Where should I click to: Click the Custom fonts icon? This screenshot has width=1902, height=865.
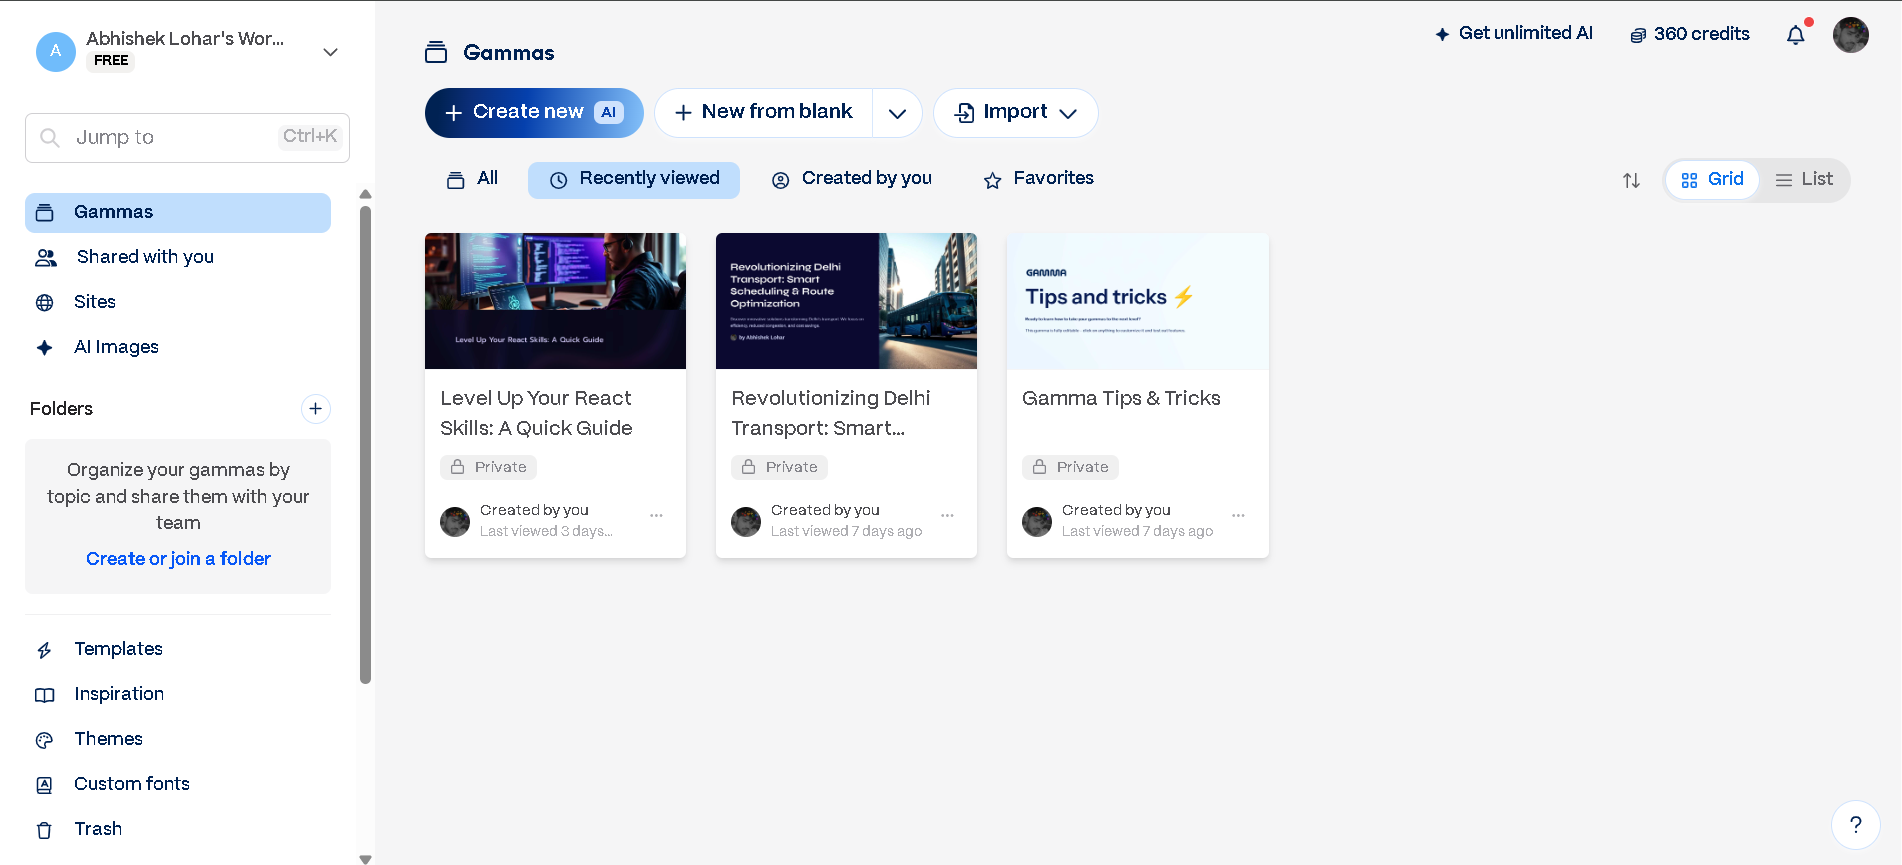tap(45, 785)
